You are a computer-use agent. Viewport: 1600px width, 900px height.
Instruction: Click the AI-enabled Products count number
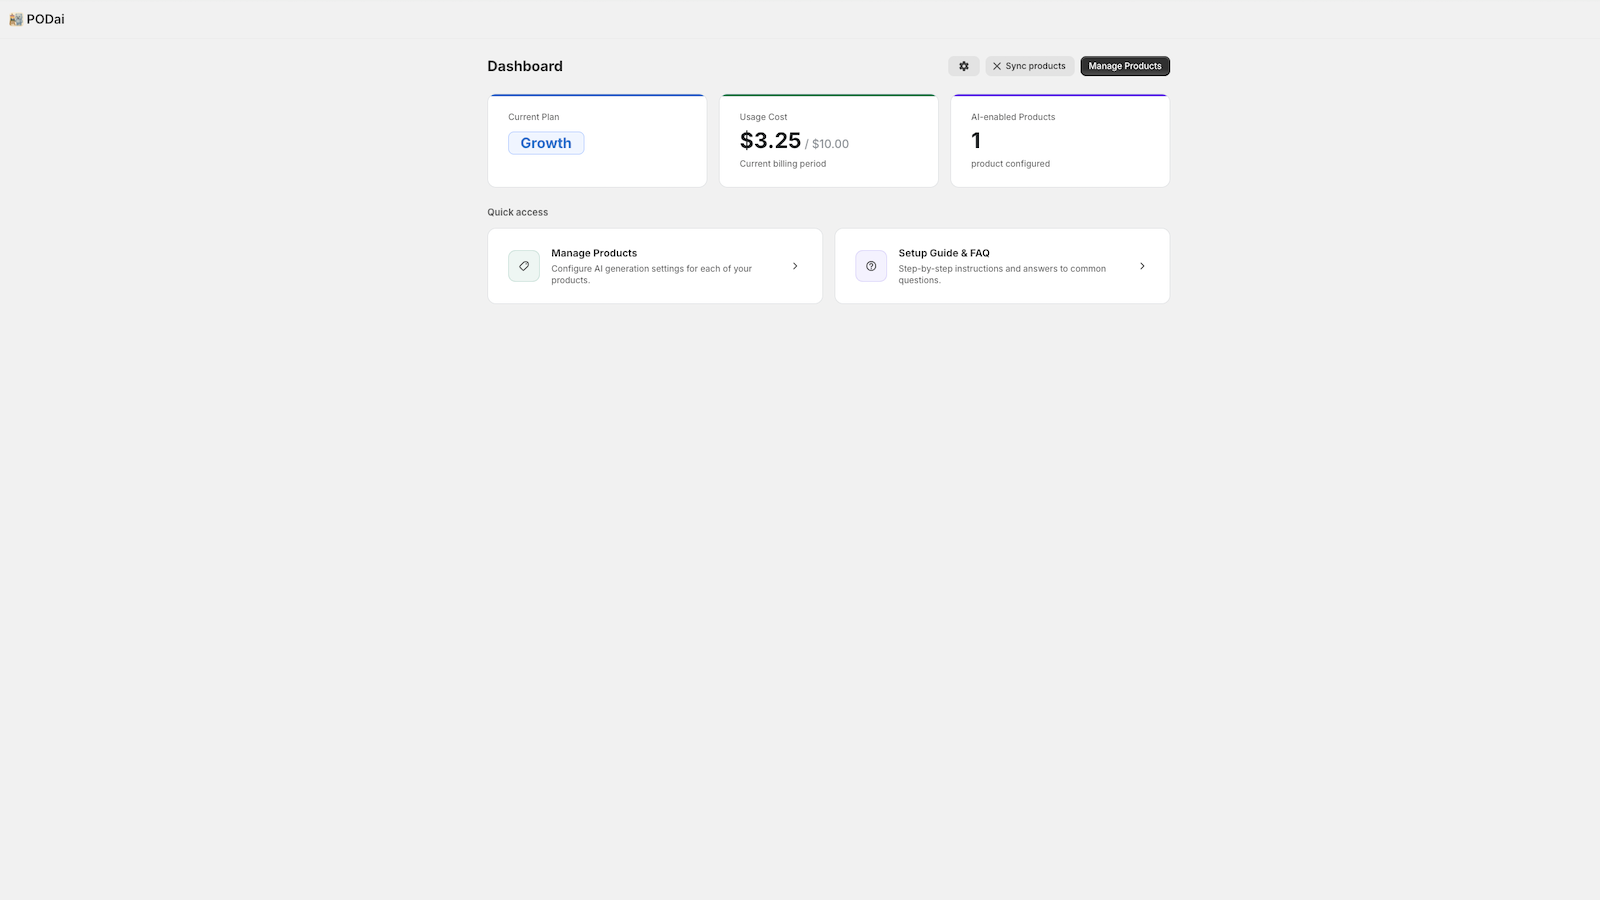[976, 141]
